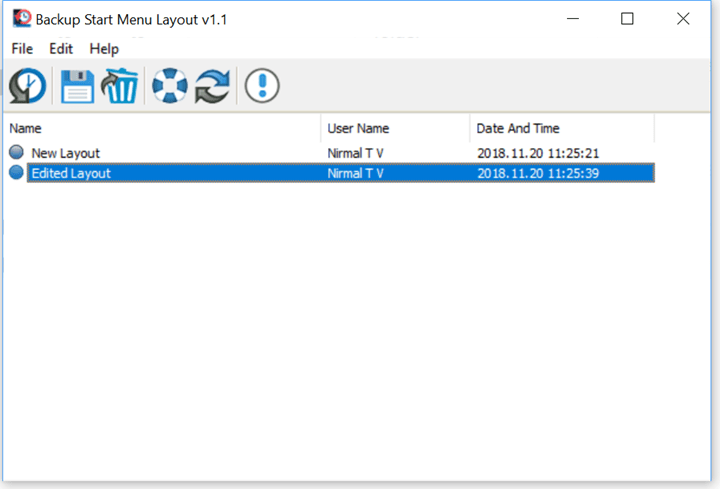The image size is (720, 489).
Task: Open the Help menu
Action: pos(104,49)
